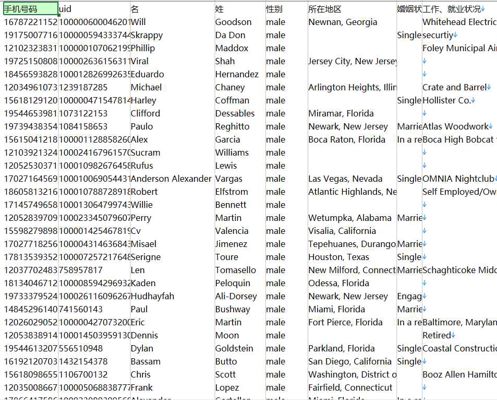Click the uid column header cell
Viewport: 497px width, 400px height.
(x=94, y=9)
